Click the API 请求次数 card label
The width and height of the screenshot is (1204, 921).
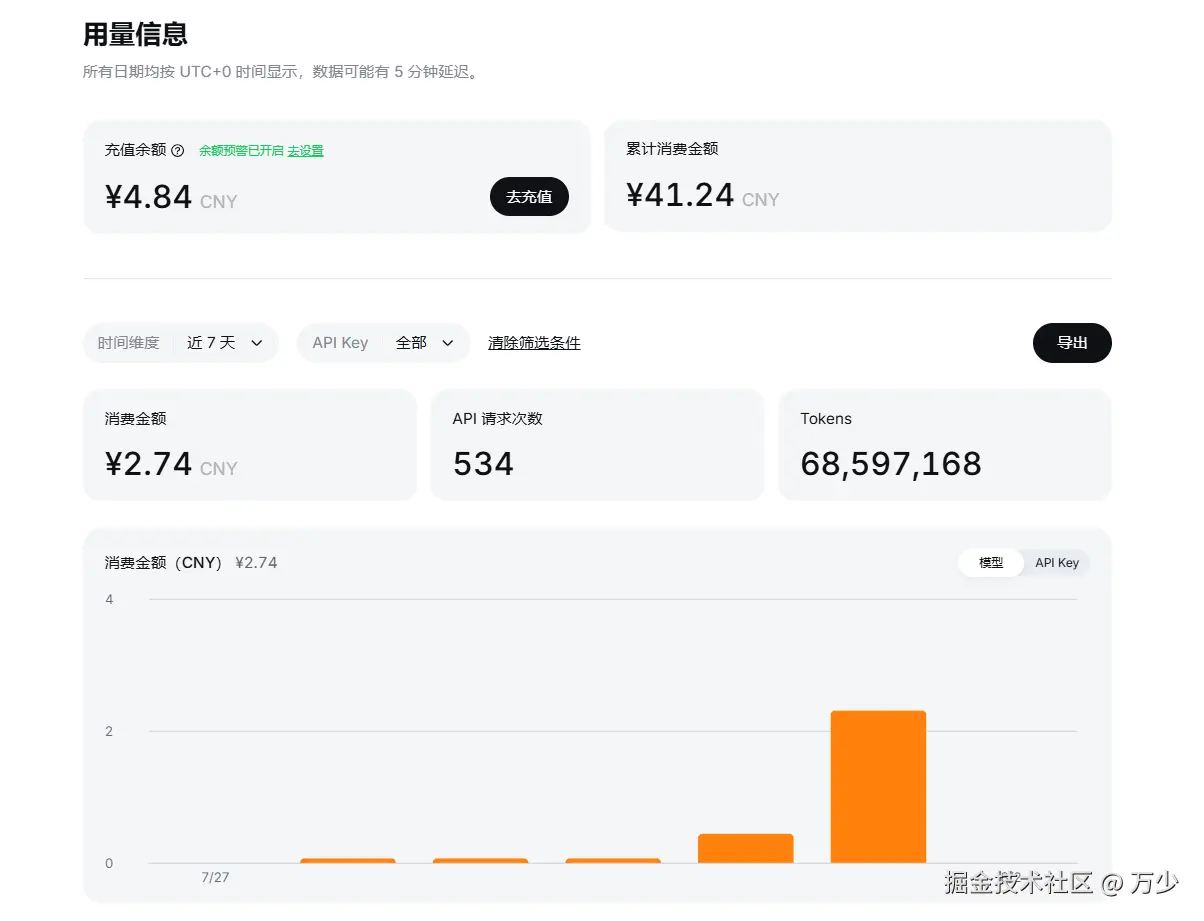[x=498, y=419]
